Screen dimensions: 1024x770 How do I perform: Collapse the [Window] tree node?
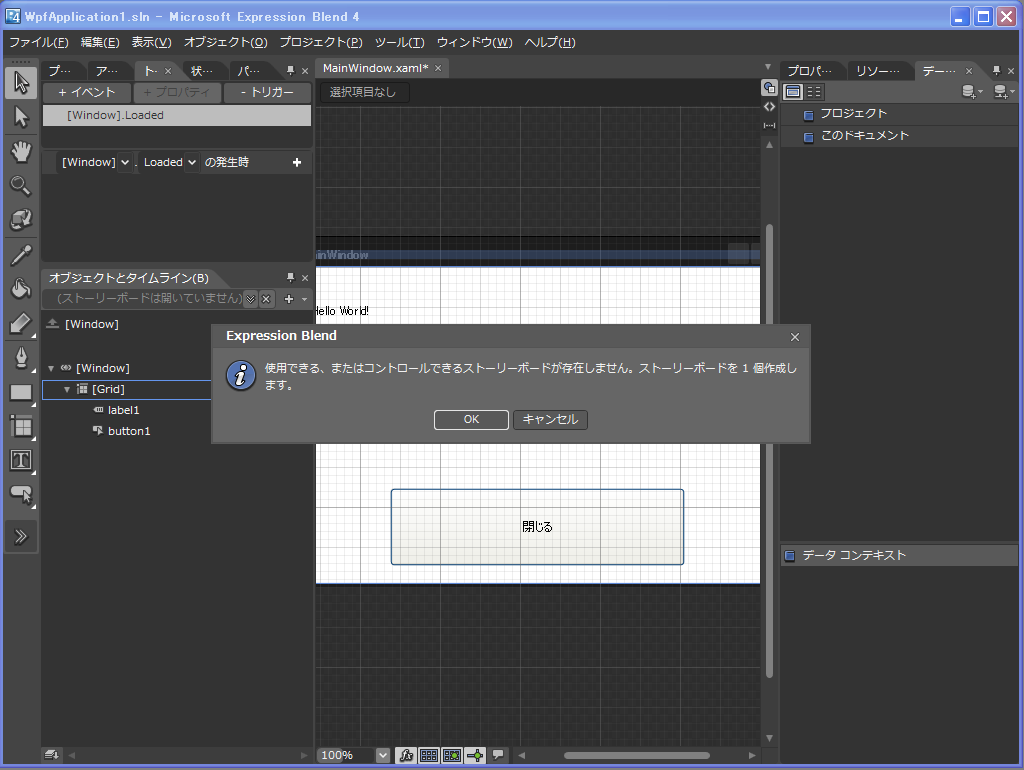coord(51,368)
